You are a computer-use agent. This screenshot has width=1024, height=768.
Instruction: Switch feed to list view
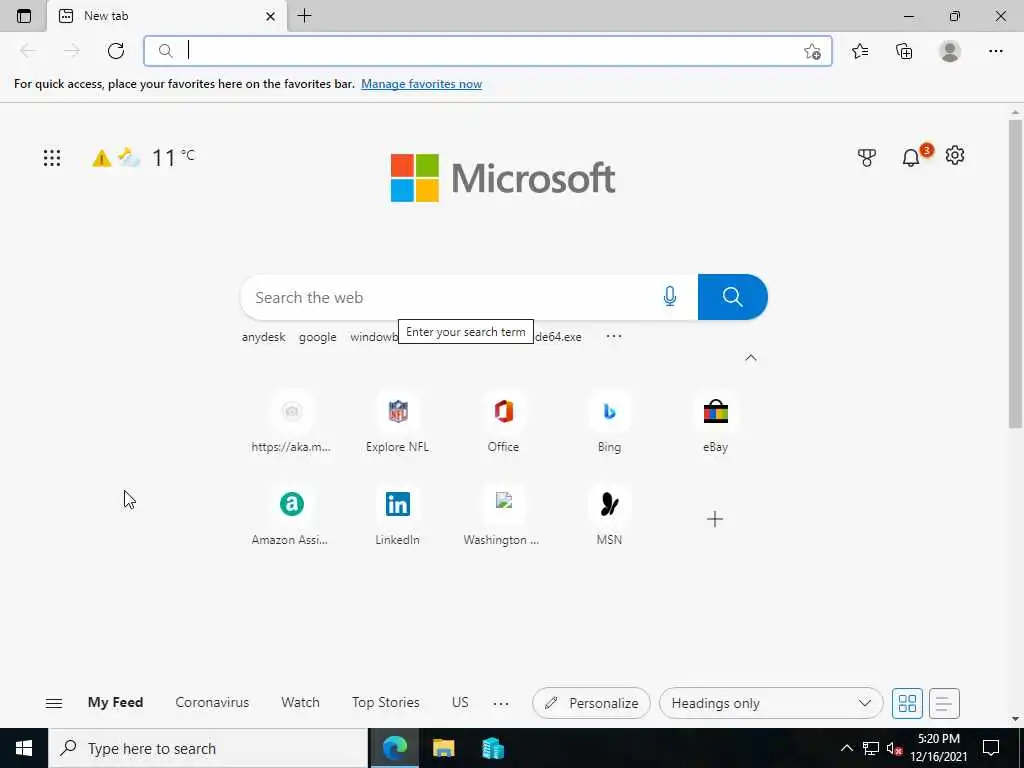944,703
